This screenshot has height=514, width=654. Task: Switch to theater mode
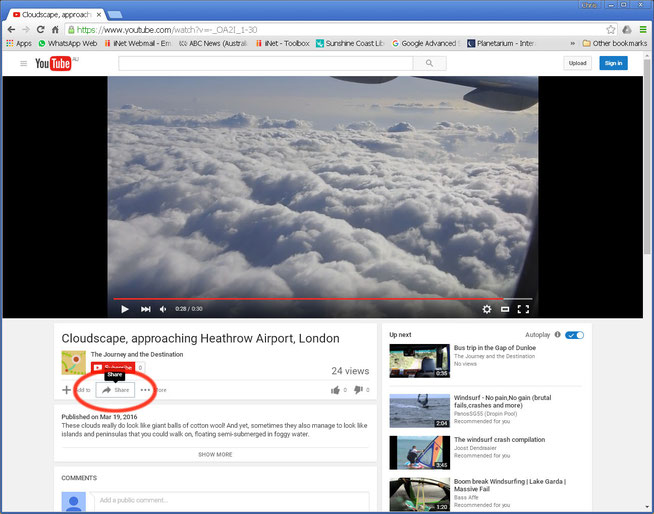[505, 309]
